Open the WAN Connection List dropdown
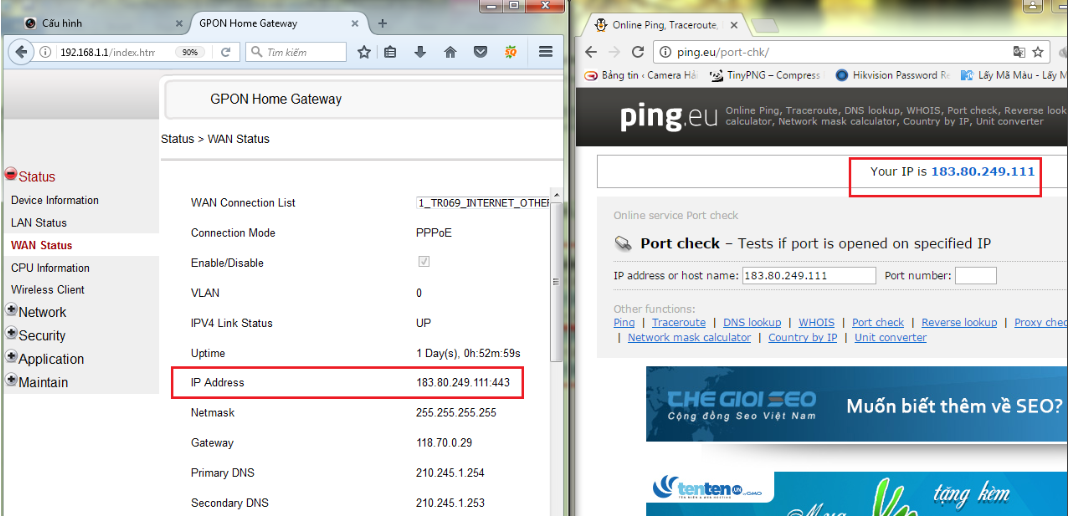Viewport: 1068px width, 518px height. point(484,203)
